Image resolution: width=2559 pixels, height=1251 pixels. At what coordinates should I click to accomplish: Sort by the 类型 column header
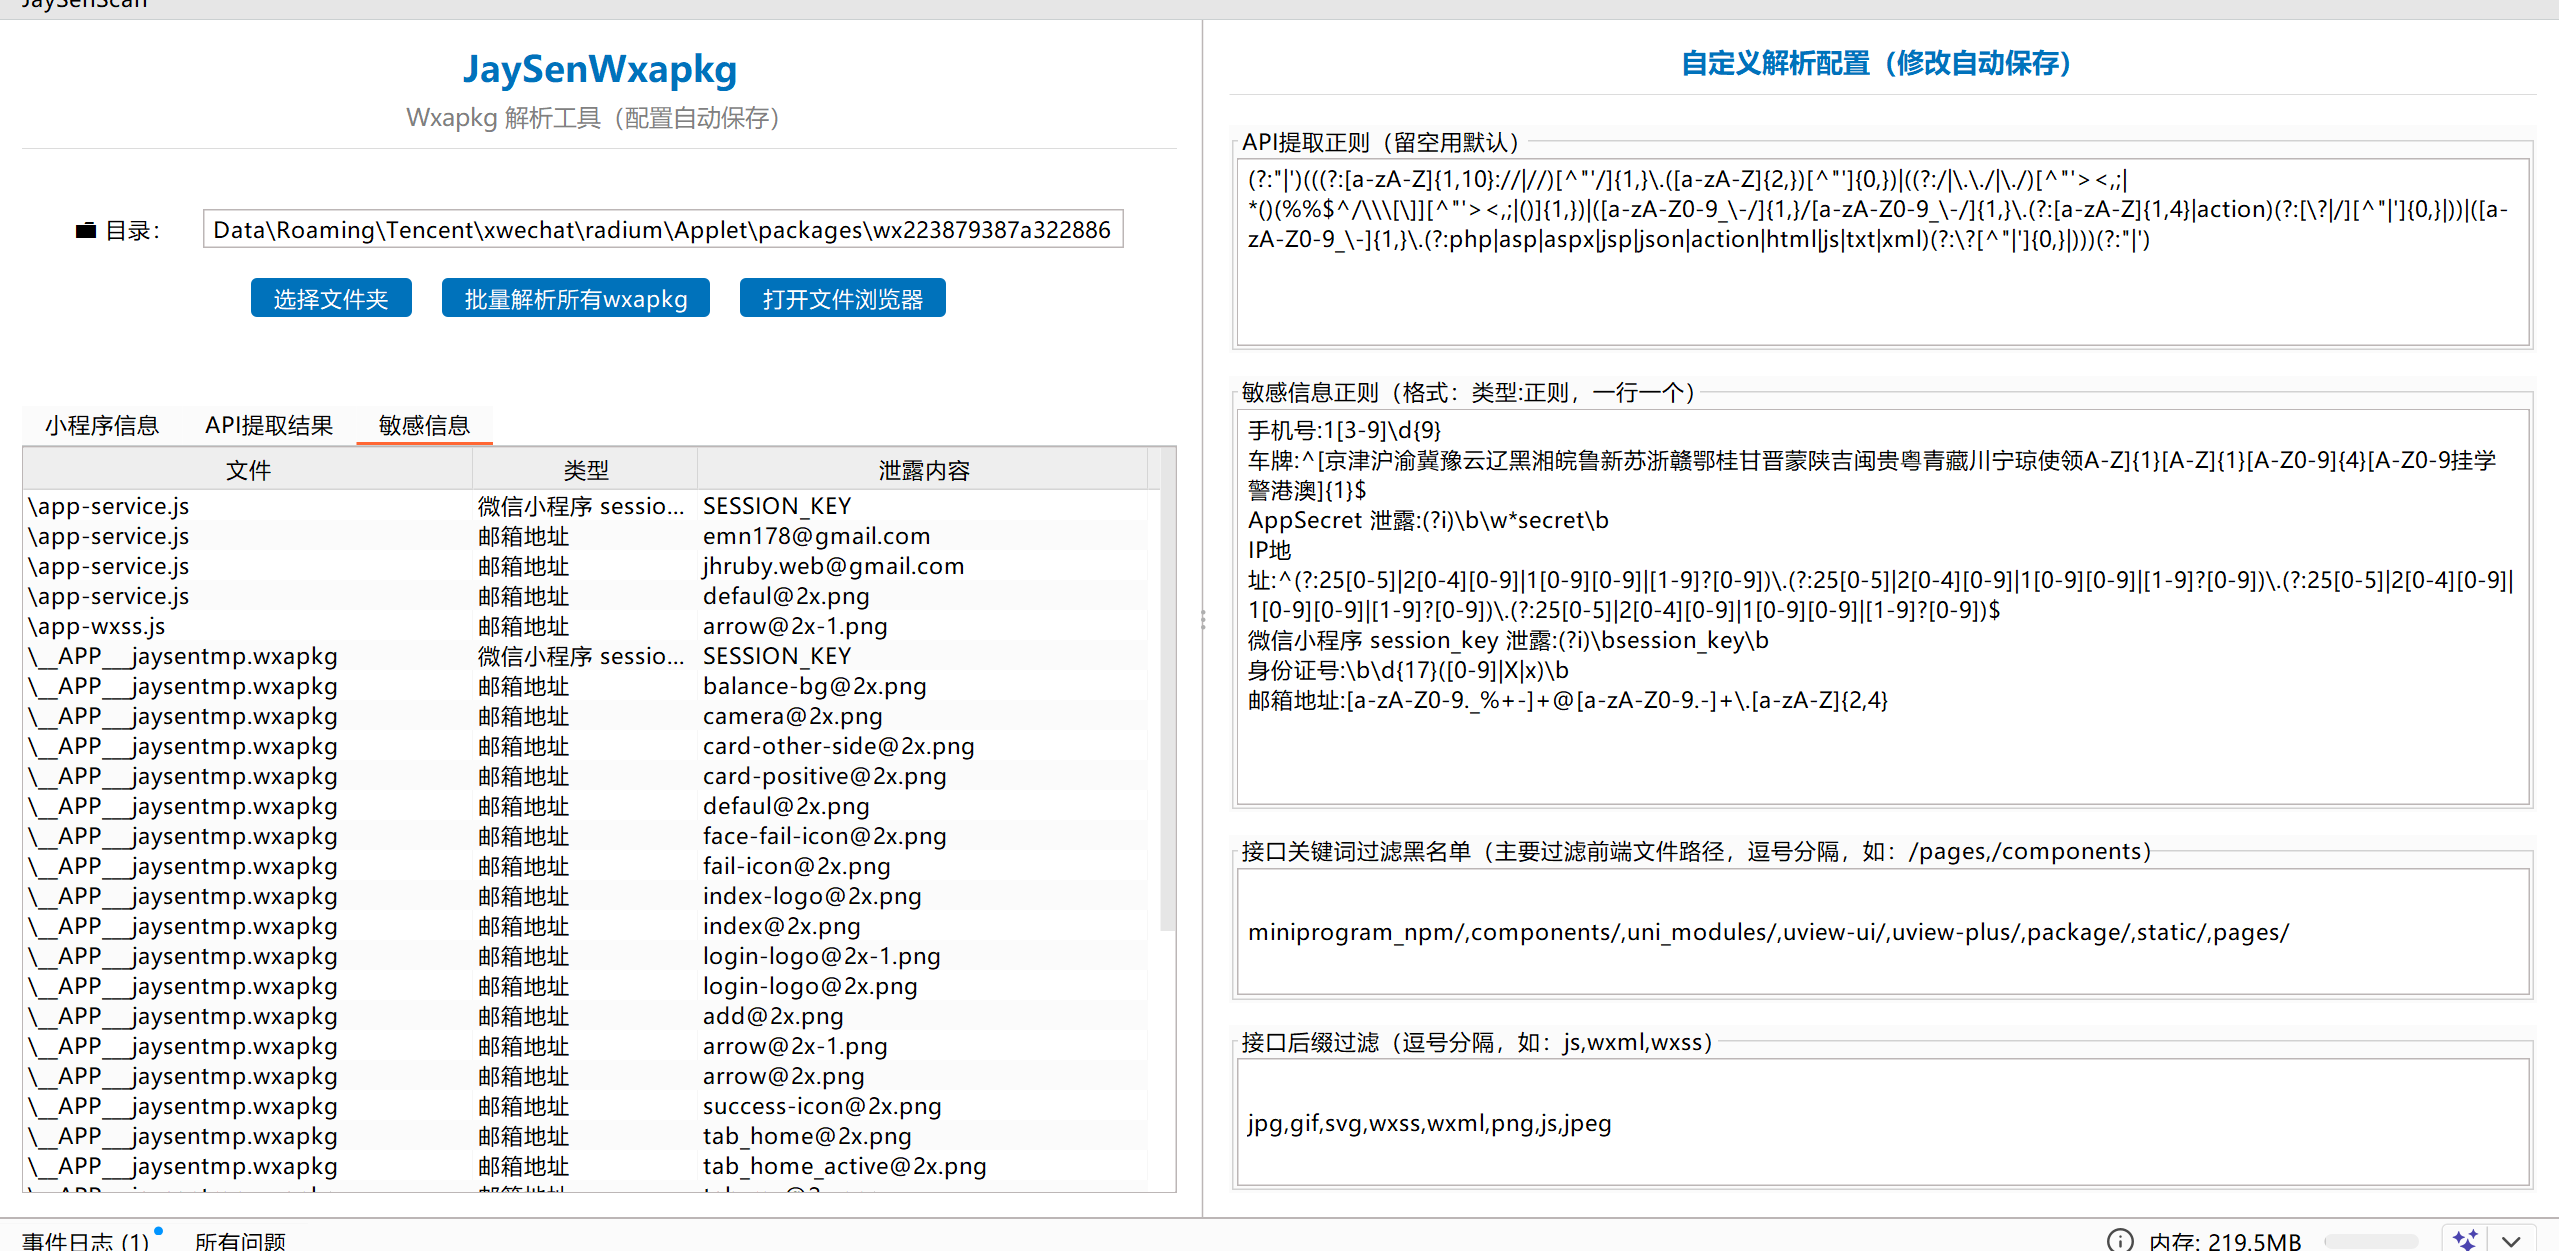(585, 469)
